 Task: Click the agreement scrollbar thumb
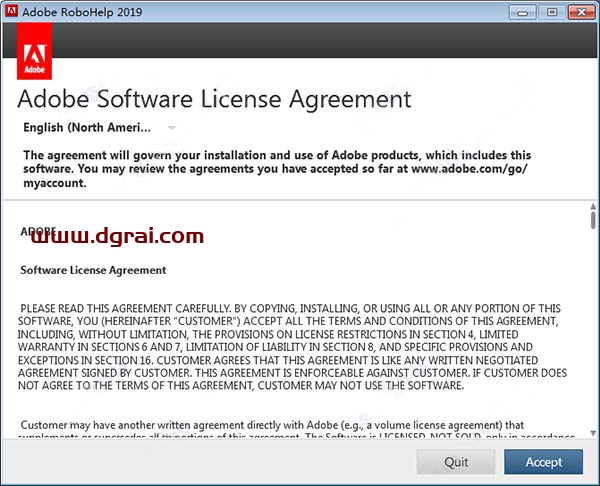pos(592,222)
